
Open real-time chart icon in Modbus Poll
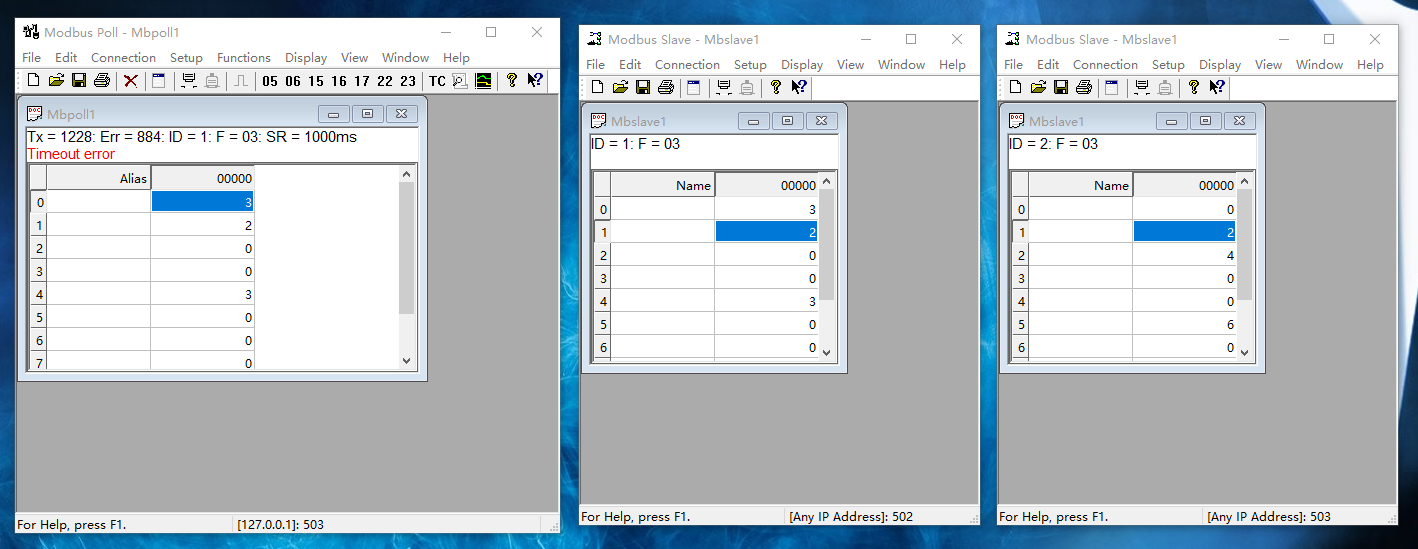[x=483, y=81]
